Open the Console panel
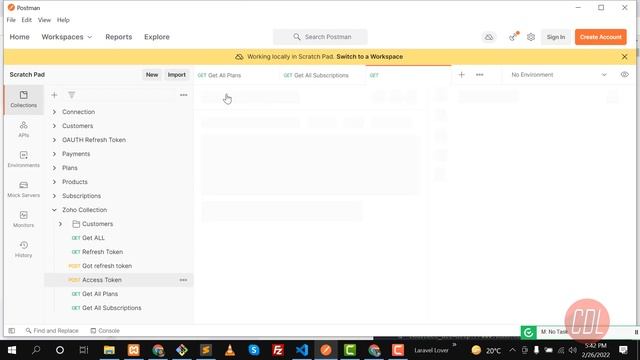 click(105, 331)
